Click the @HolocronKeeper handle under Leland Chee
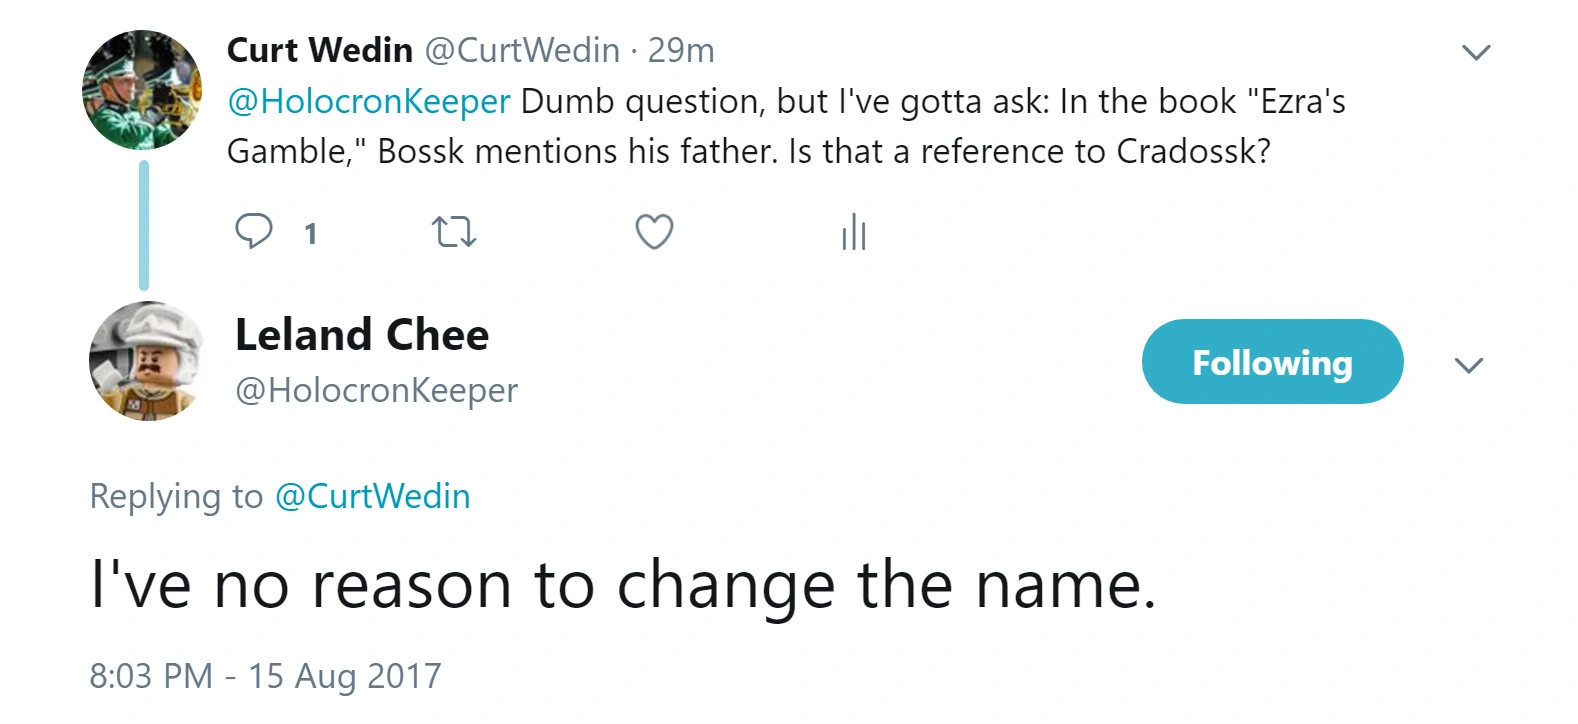This screenshot has width=1578, height=724. click(x=376, y=390)
